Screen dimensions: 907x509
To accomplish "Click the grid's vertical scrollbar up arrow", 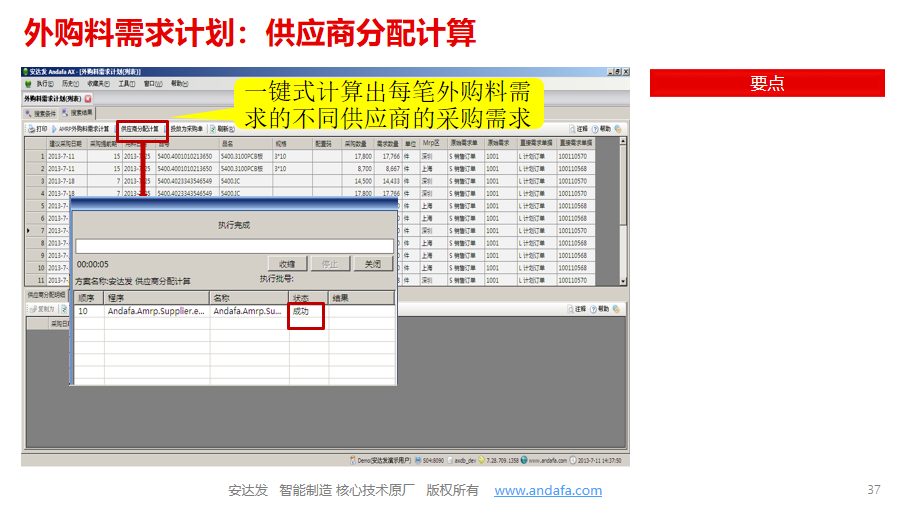I will coord(623,141).
